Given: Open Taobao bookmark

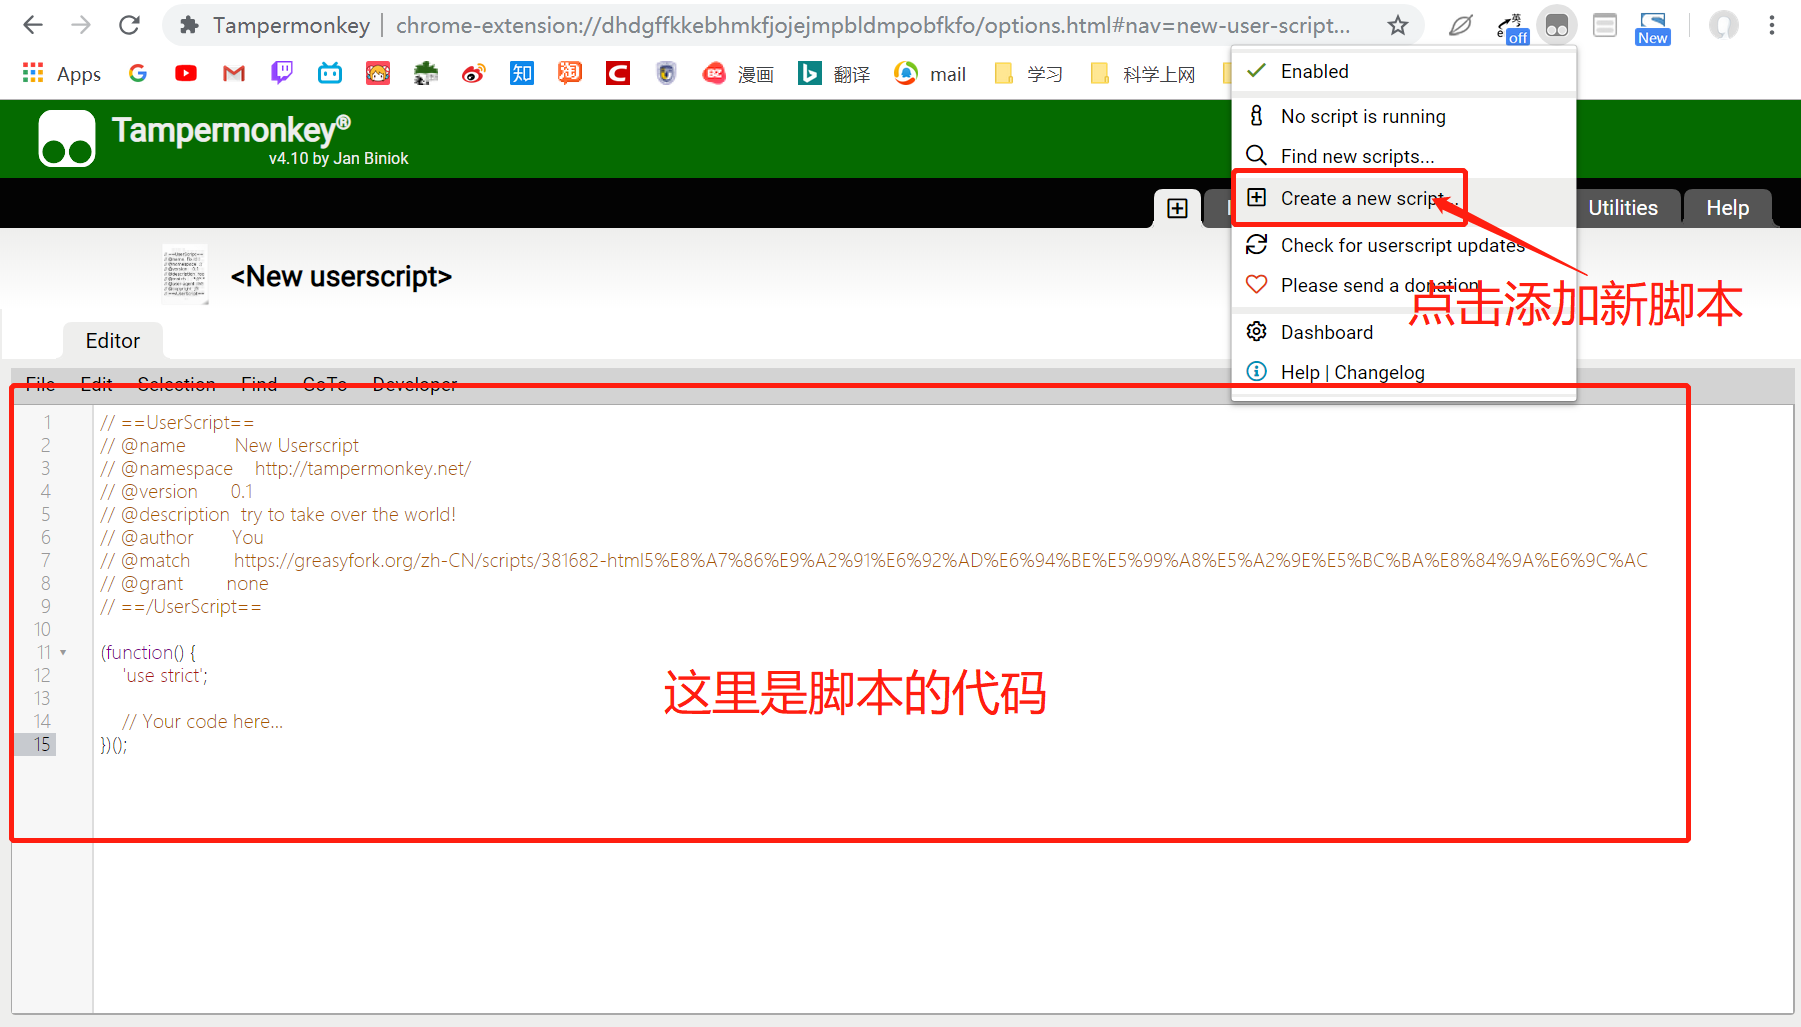Looking at the screenshot, I should pyautogui.click(x=570, y=72).
